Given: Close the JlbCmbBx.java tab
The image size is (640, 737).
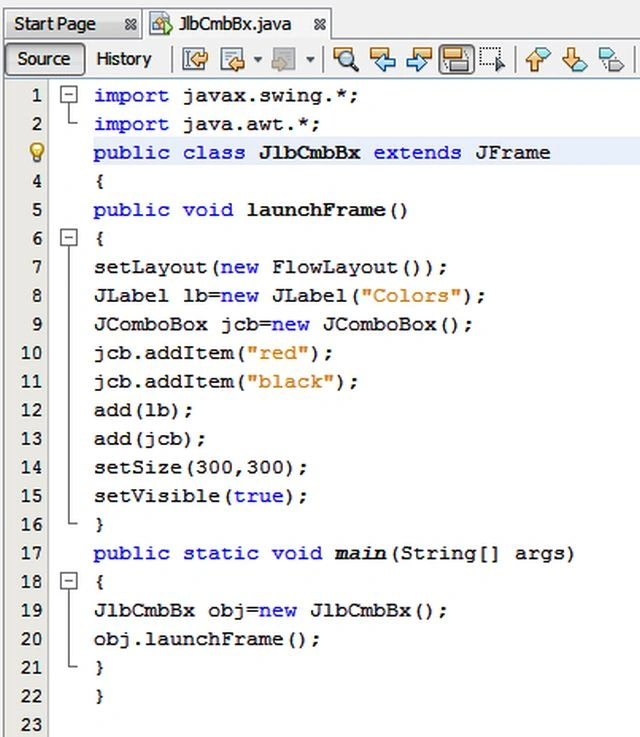Looking at the screenshot, I should tap(320, 24).
